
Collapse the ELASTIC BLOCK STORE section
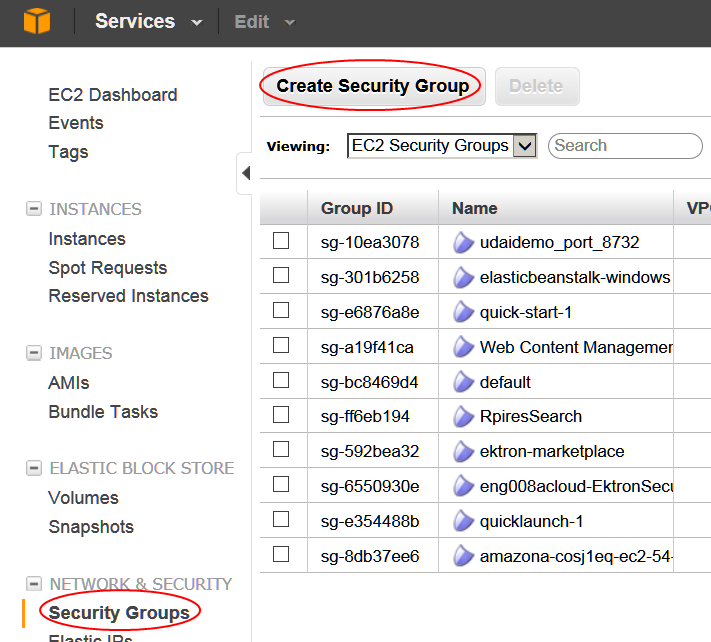tap(34, 468)
